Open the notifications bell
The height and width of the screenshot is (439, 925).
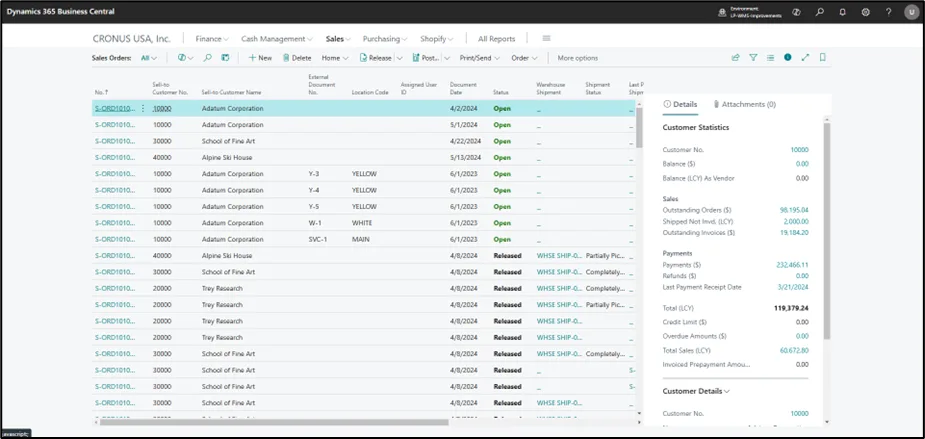(x=842, y=12)
